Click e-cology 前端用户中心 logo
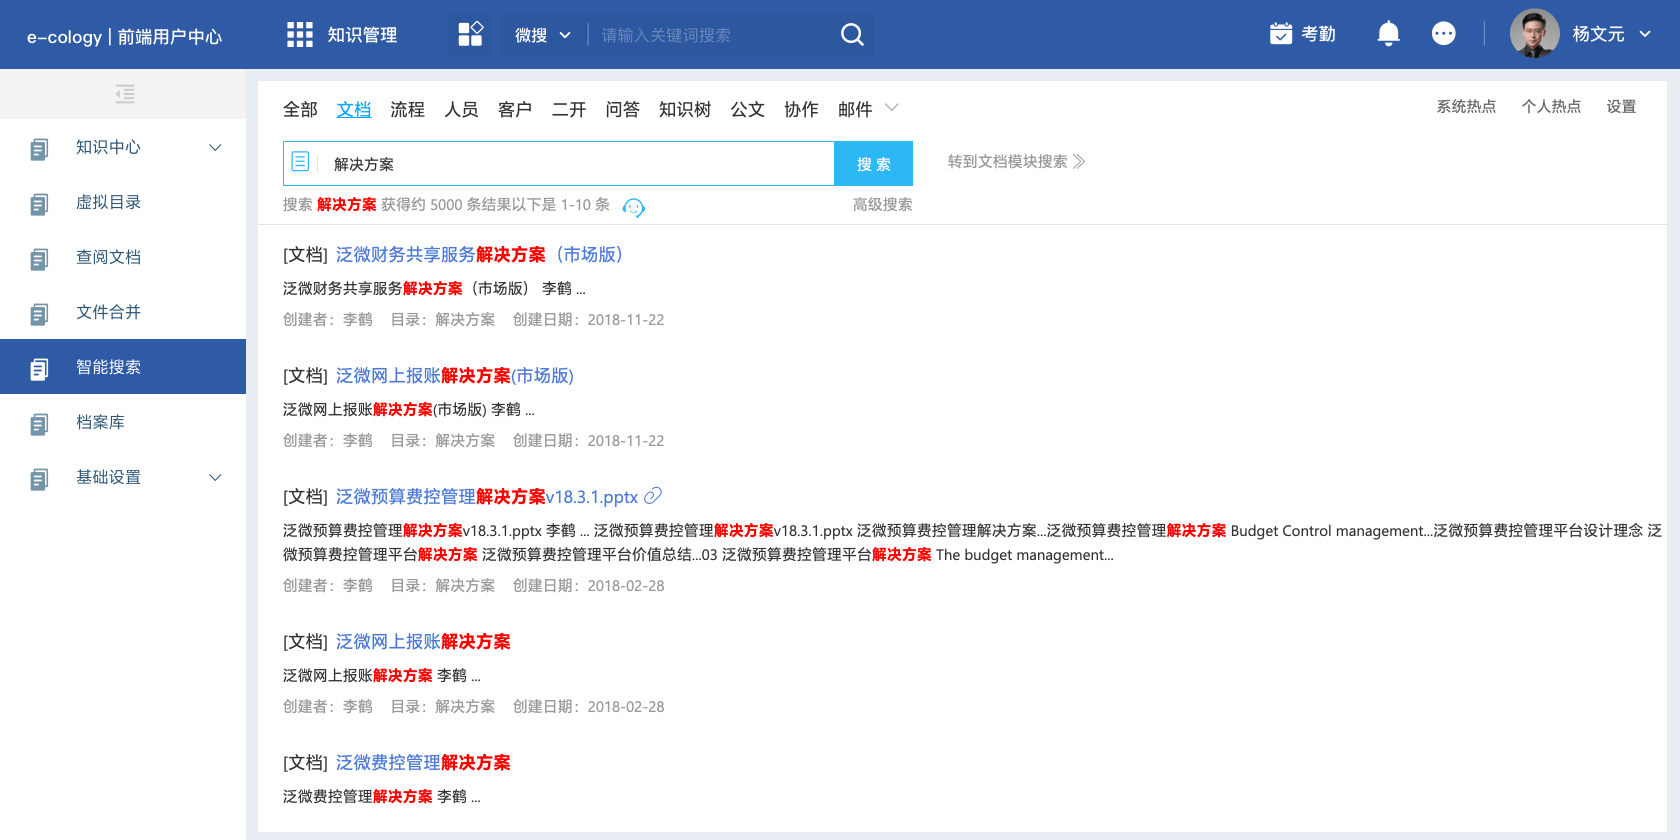This screenshot has width=1680, height=840. tap(124, 36)
